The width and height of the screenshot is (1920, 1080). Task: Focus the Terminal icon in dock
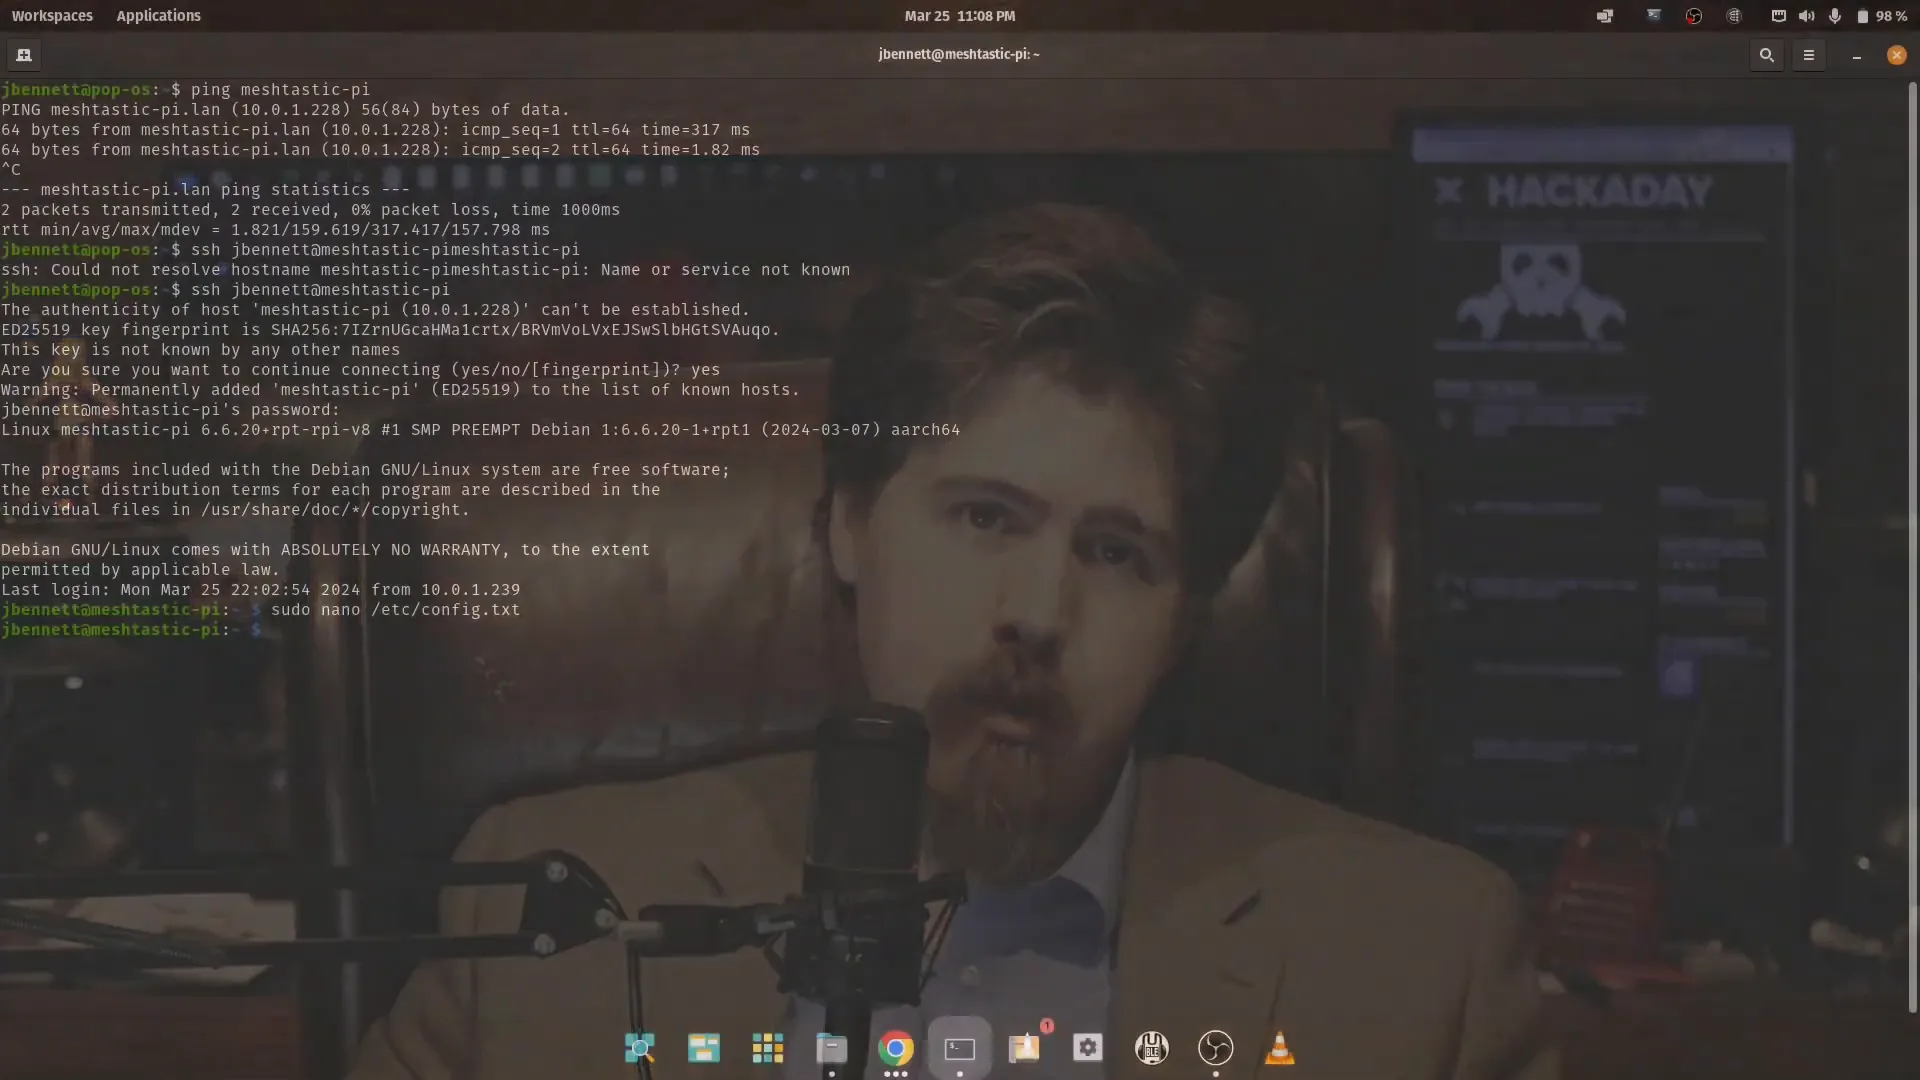click(960, 1048)
